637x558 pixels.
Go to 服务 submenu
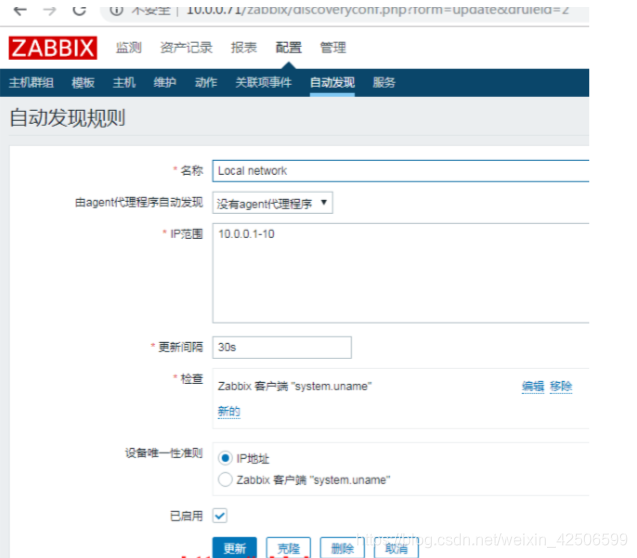point(384,83)
